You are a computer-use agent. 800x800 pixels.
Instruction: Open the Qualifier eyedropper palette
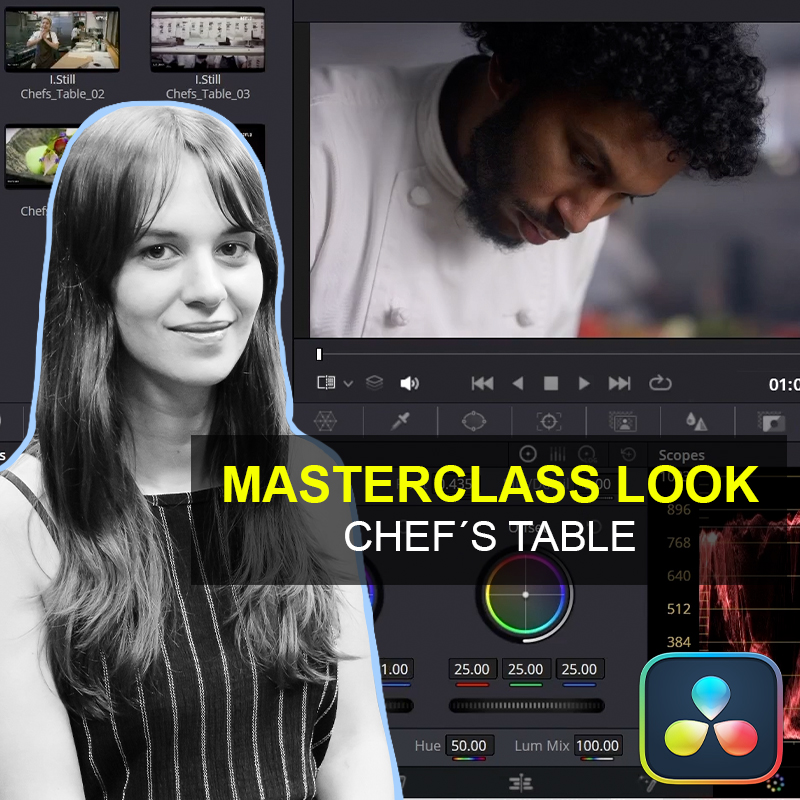pos(400,421)
